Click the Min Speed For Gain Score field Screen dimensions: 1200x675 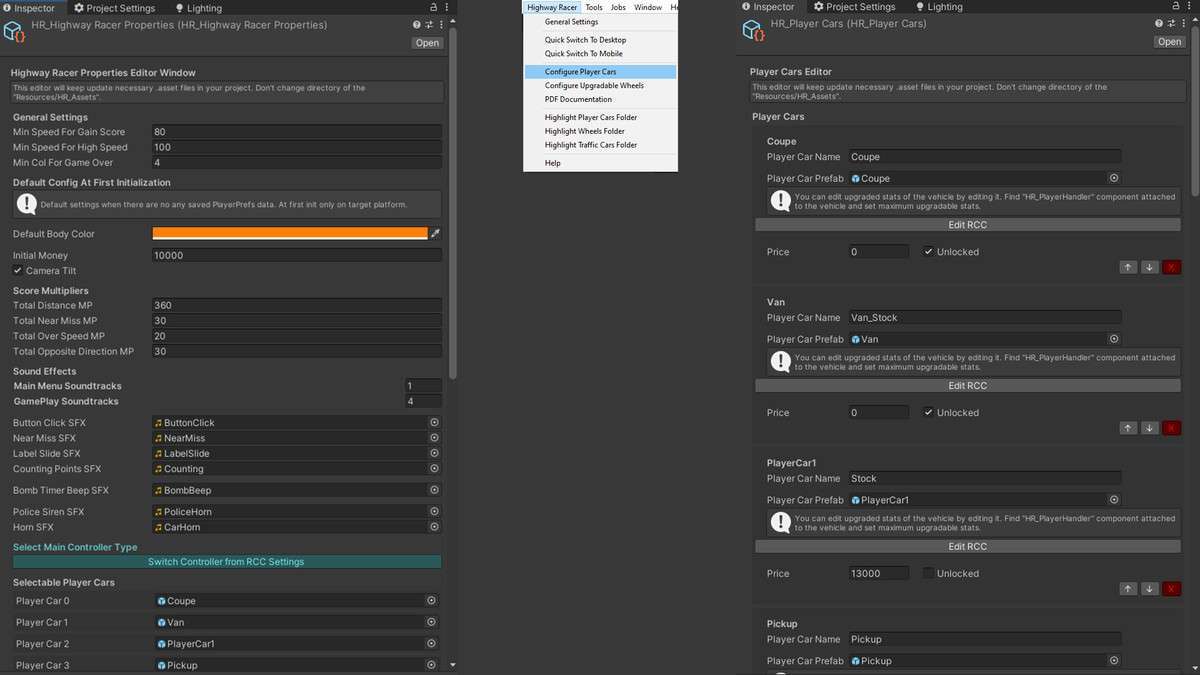point(297,132)
